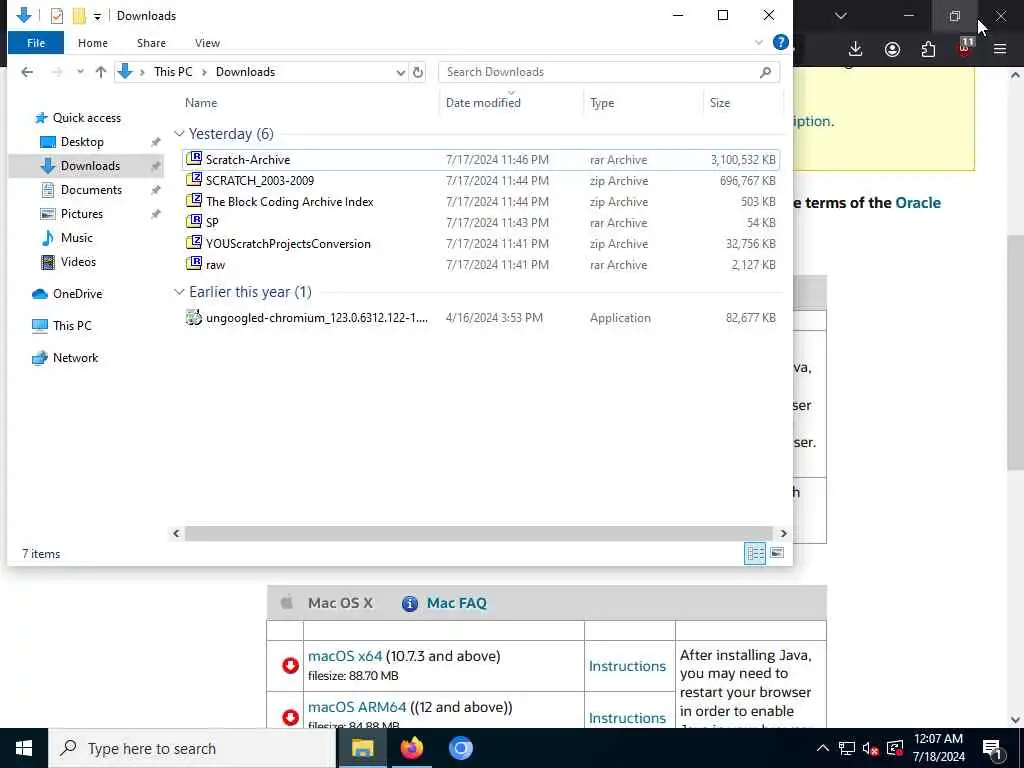This screenshot has height=768, width=1024.
Task: Click the horizontal scrollbar right arrow
Action: pos(783,534)
